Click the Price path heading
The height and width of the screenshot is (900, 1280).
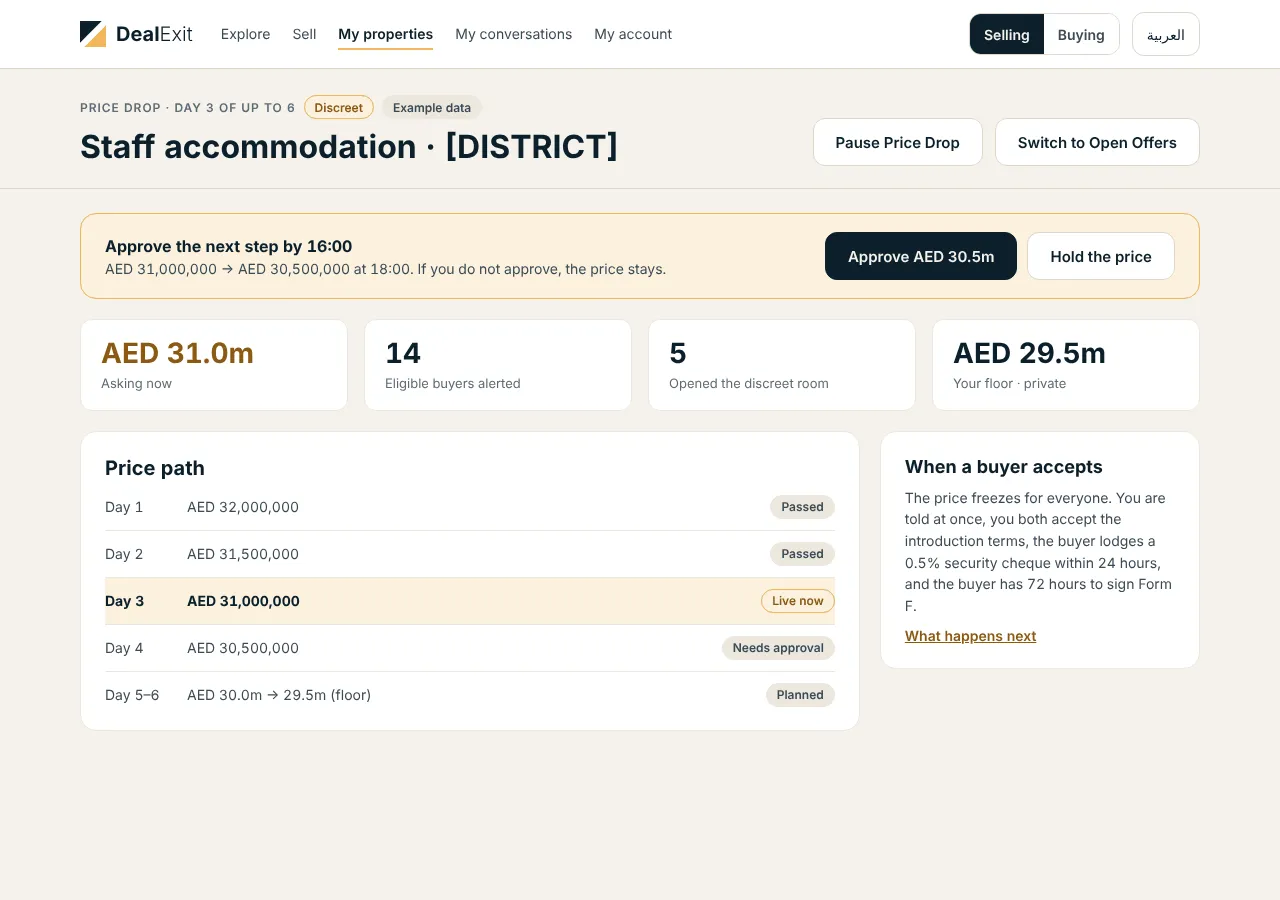click(155, 468)
